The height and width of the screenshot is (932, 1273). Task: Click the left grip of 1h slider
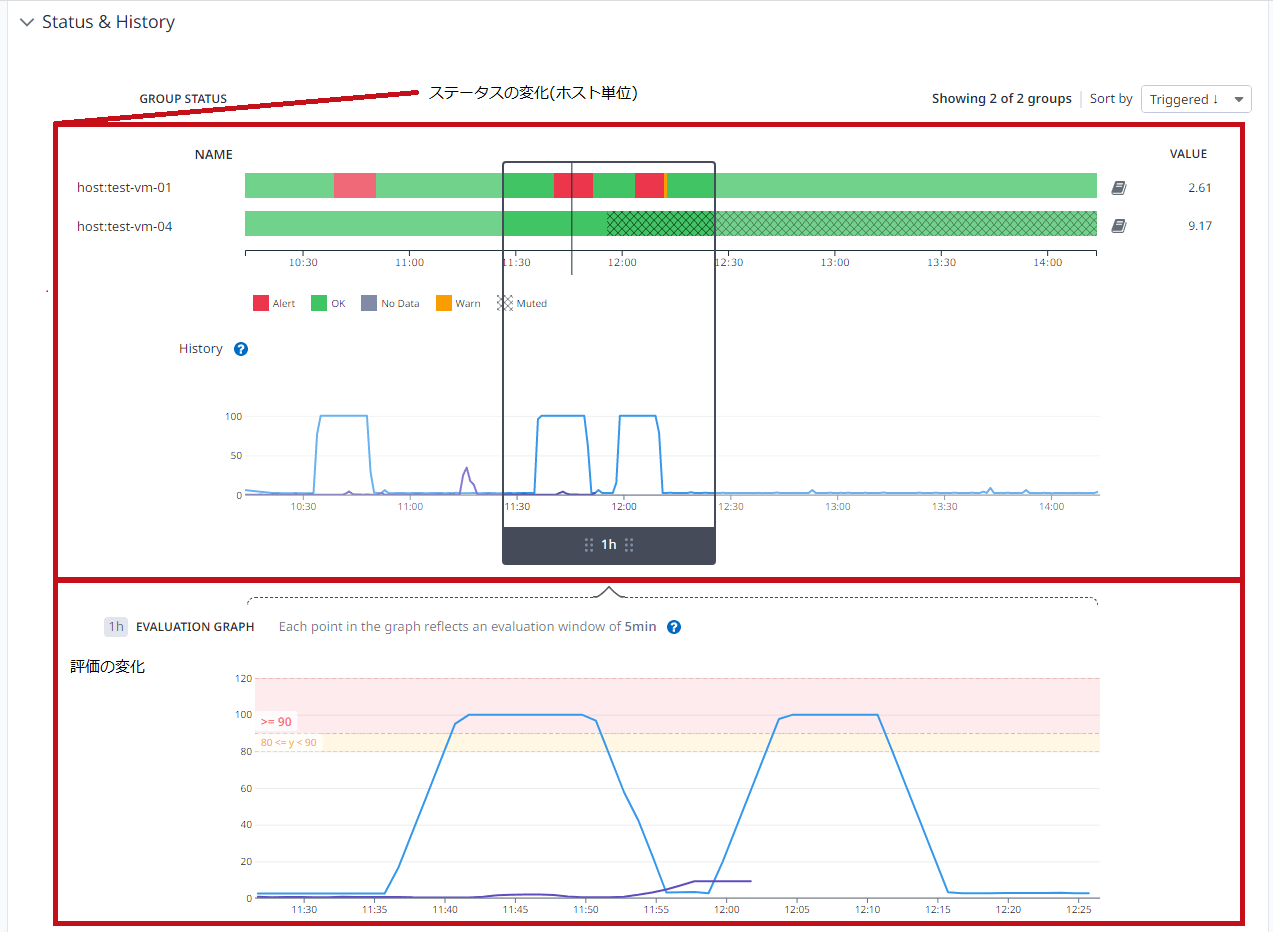pyautogui.click(x=589, y=545)
